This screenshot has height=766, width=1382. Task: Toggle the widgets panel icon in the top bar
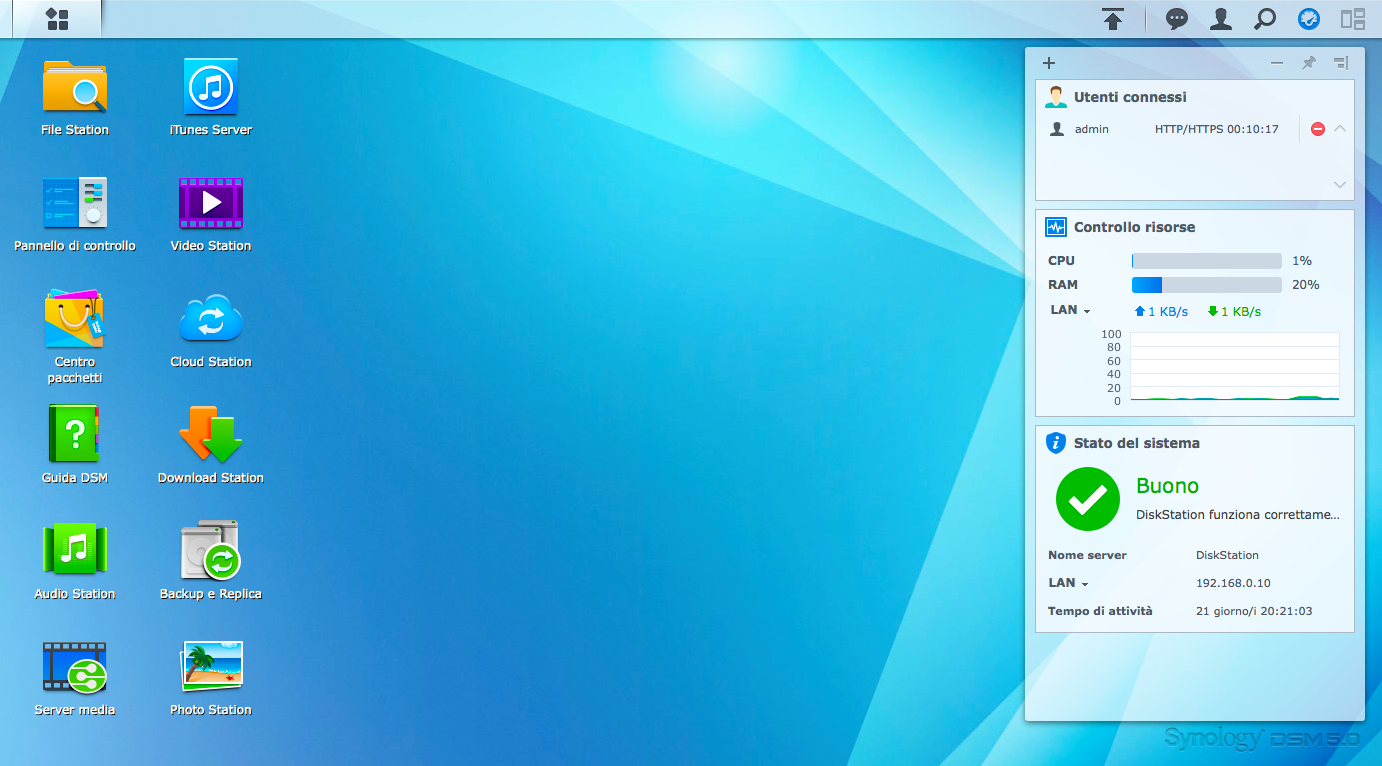click(1353, 19)
